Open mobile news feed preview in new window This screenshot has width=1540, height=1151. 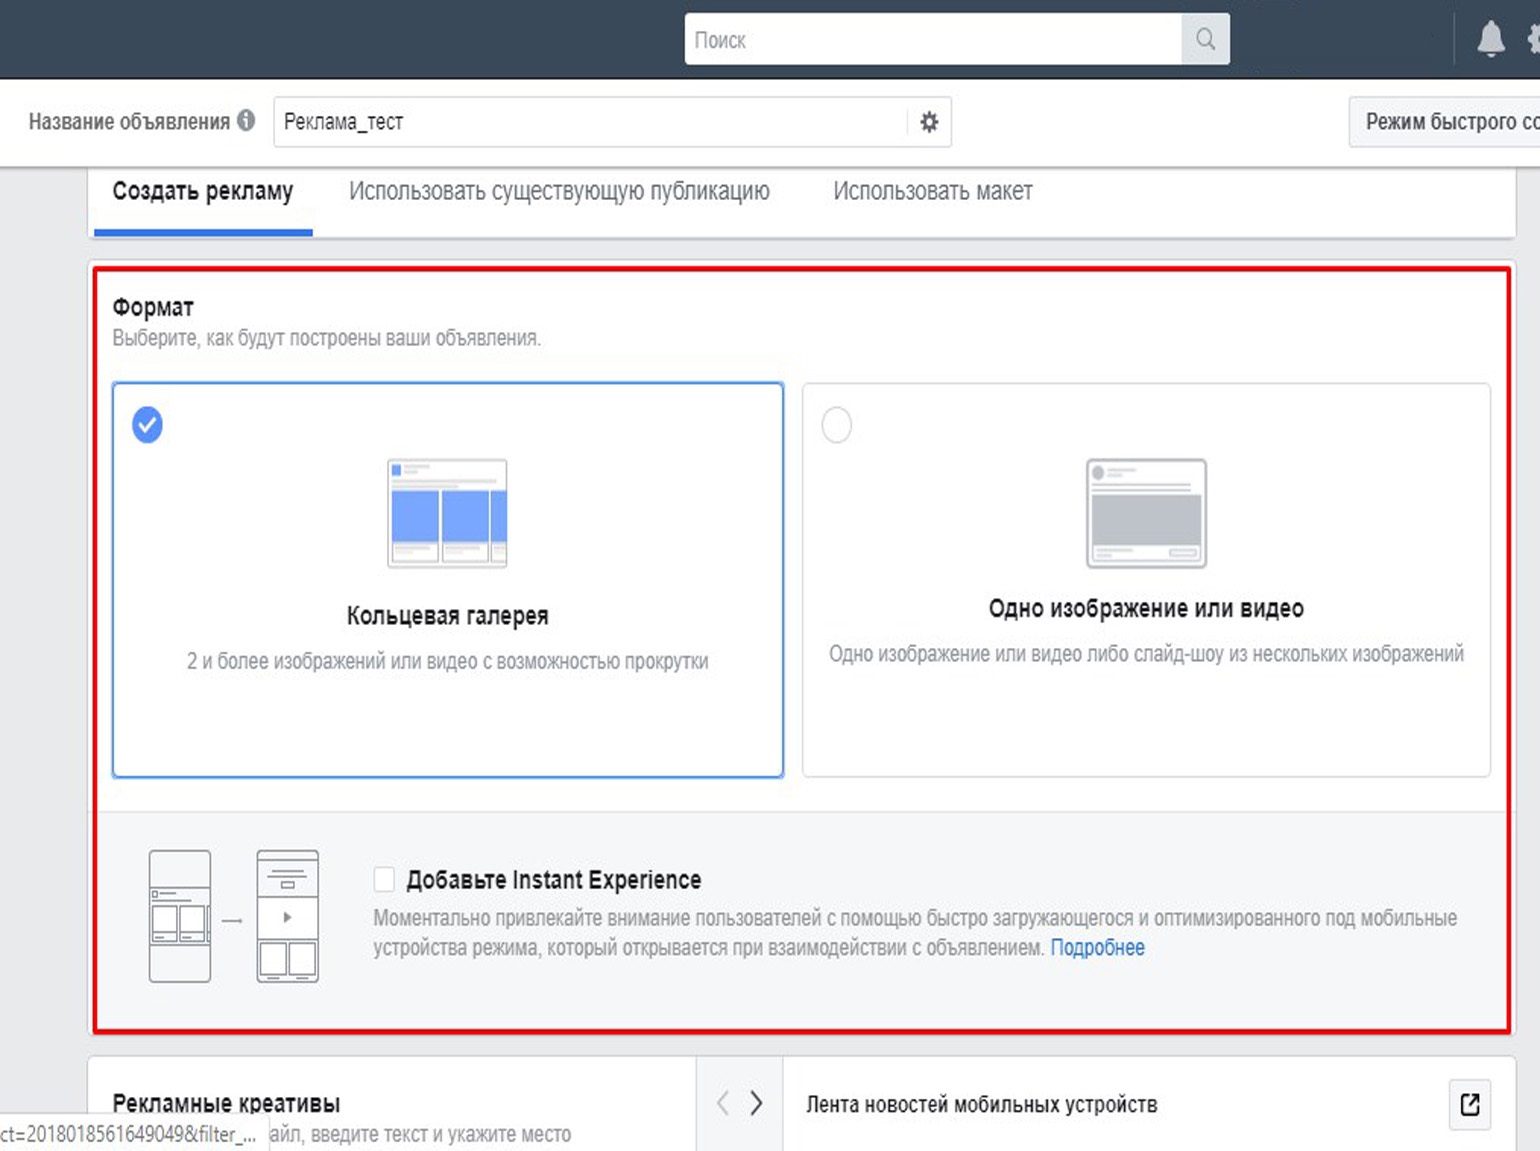[x=1469, y=1104]
